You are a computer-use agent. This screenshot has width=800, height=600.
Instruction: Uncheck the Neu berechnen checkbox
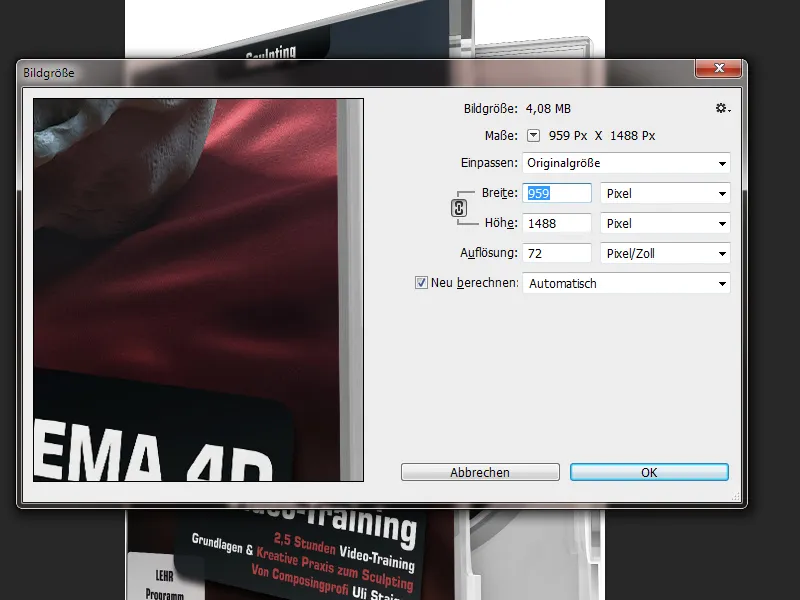421,283
